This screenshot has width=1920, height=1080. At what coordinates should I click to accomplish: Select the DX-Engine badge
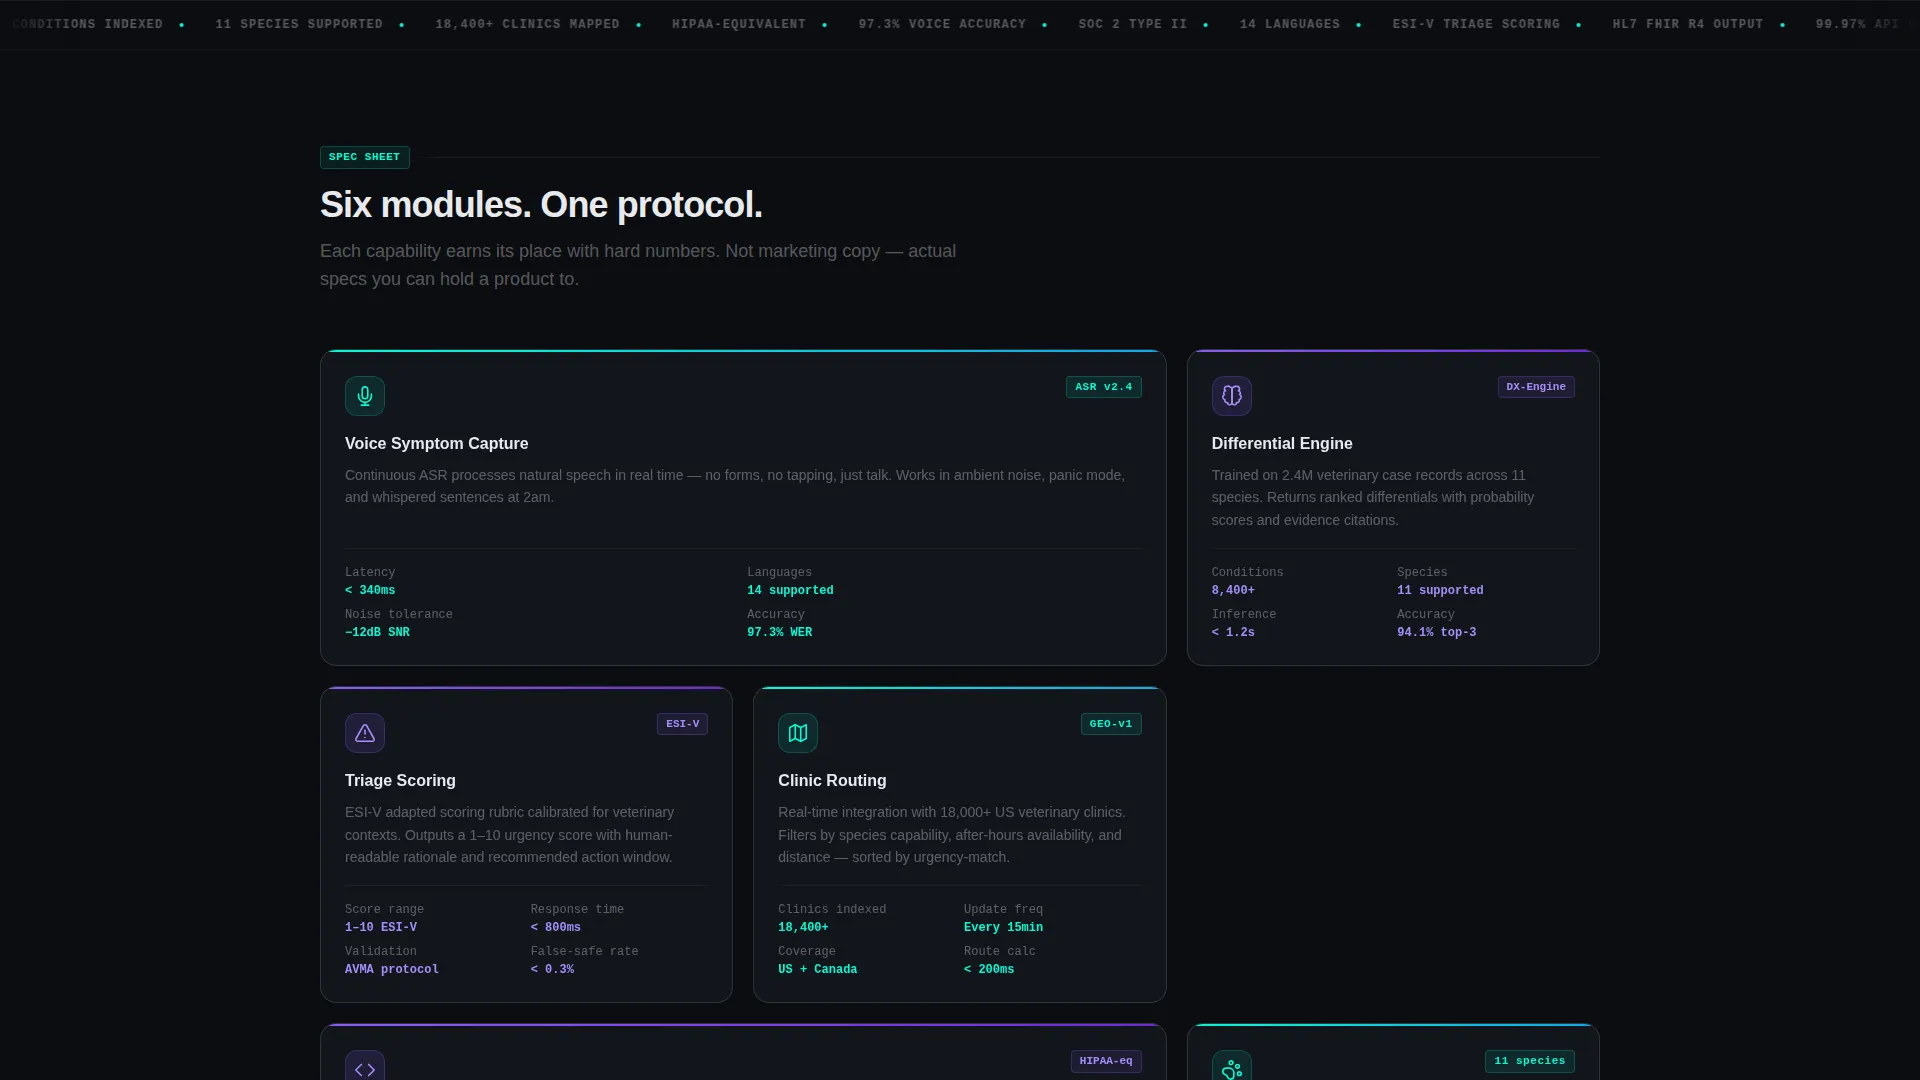[1536, 387]
